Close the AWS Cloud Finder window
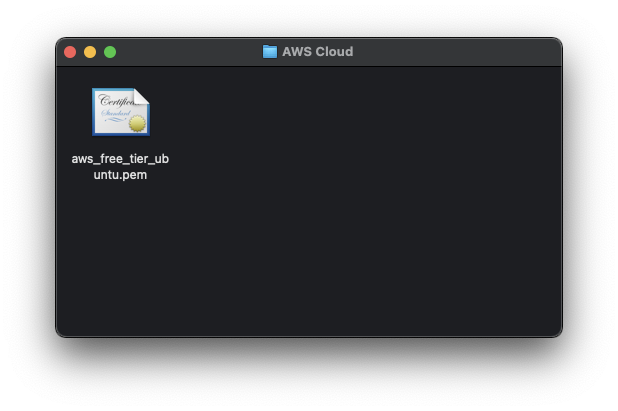618x411 pixels. (70, 52)
